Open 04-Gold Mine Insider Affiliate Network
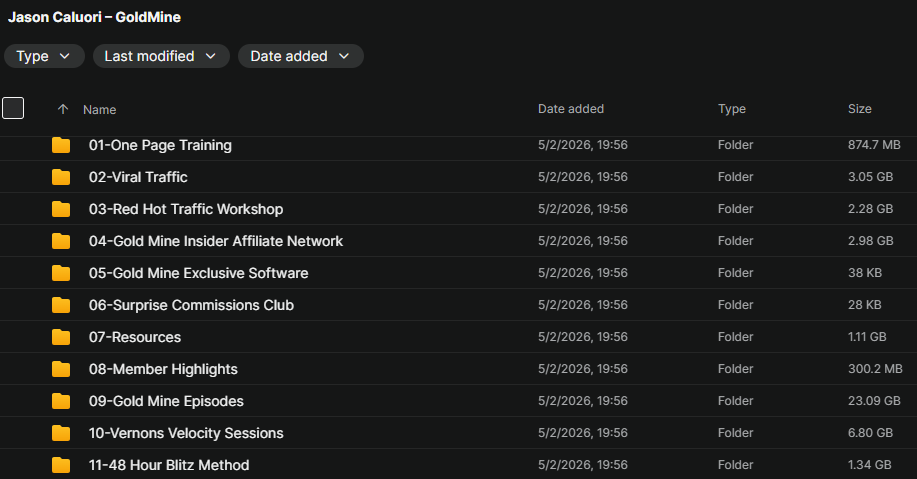This screenshot has height=479, width=917. pyautogui.click(x=216, y=241)
